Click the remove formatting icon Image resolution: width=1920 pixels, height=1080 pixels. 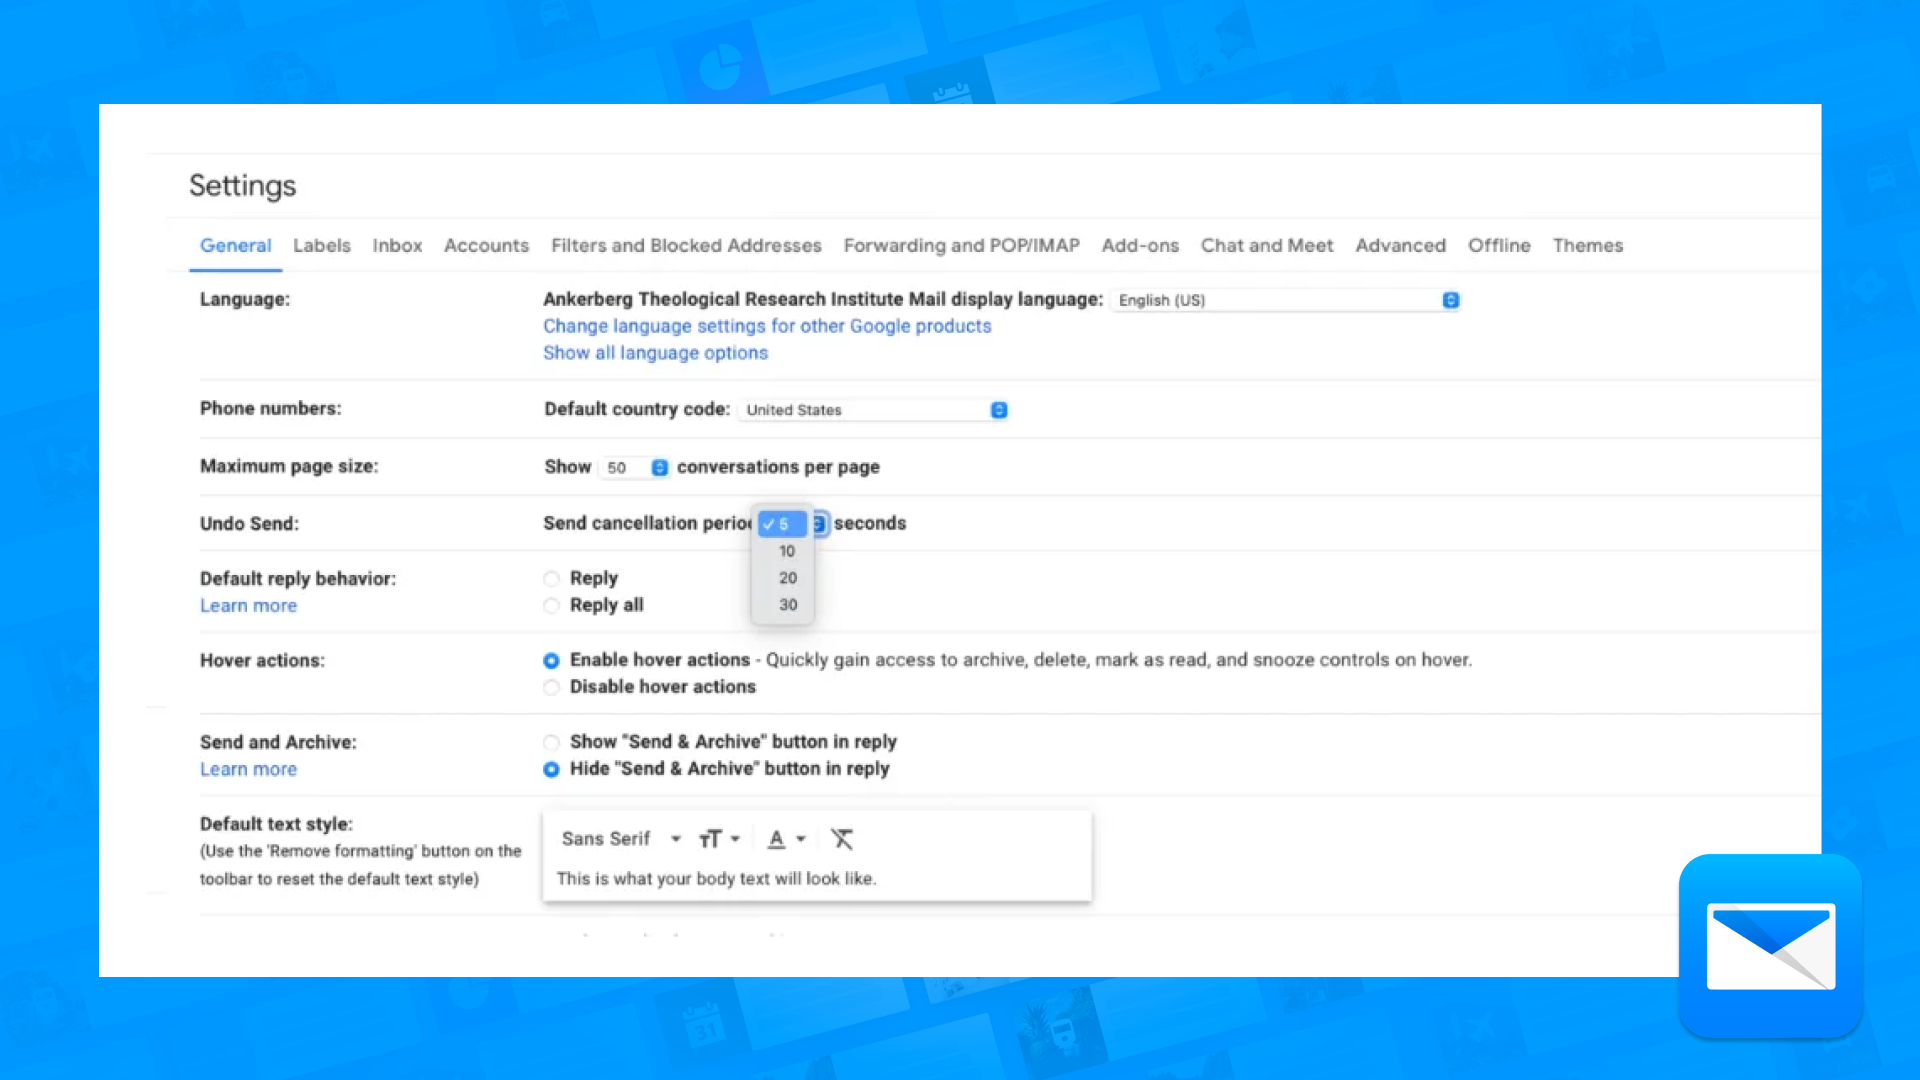(x=843, y=839)
